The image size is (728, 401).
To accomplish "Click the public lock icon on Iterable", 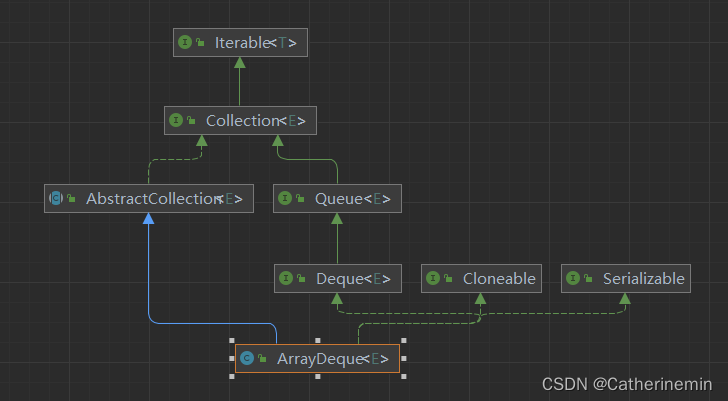I will [x=200, y=43].
